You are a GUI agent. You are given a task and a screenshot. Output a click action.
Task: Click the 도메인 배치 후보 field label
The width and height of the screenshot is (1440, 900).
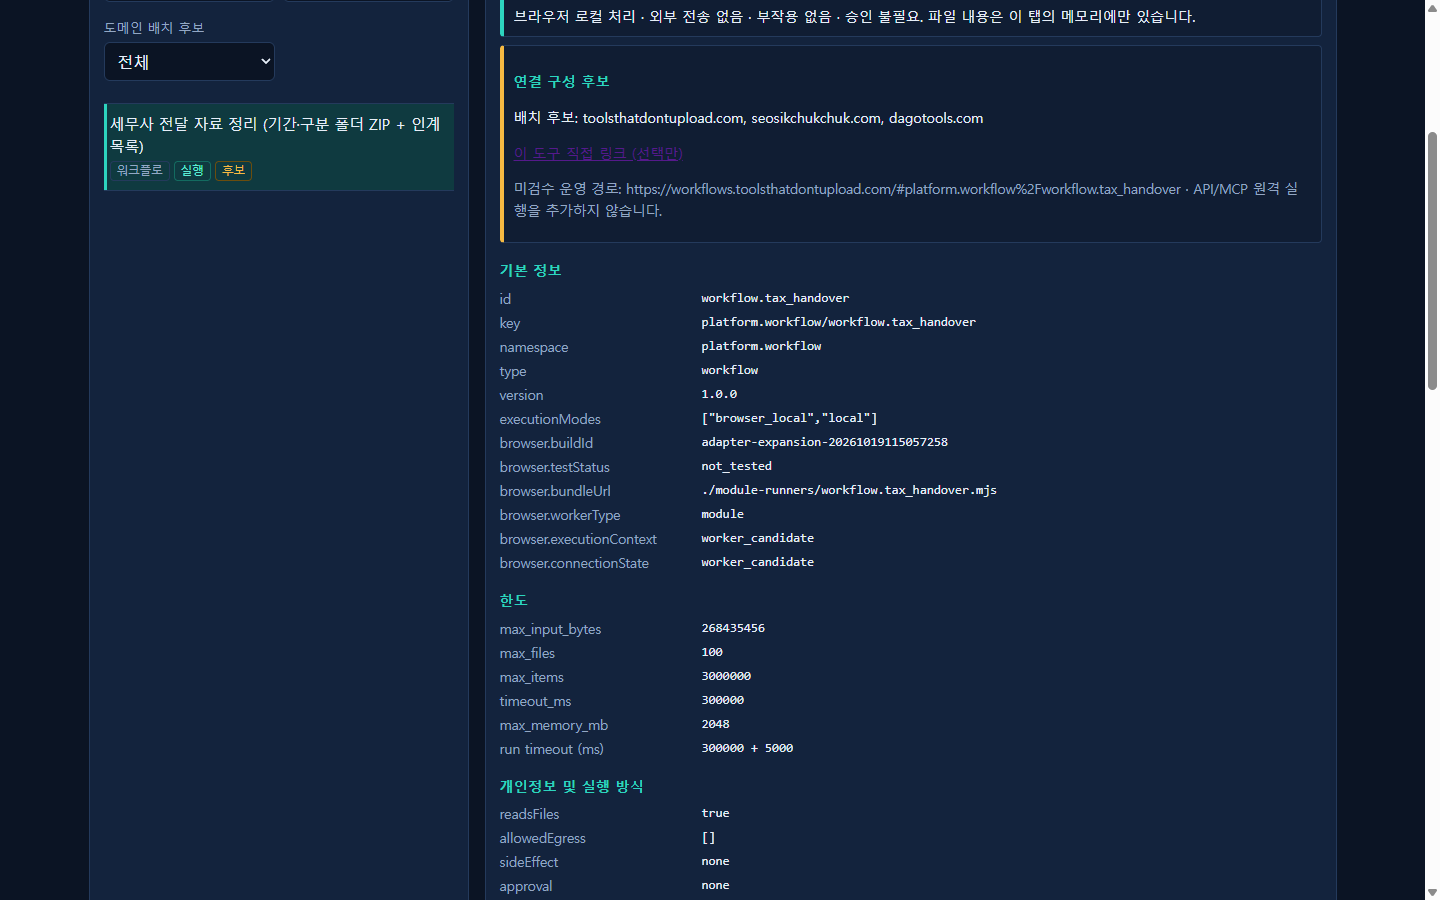click(154, 28)
